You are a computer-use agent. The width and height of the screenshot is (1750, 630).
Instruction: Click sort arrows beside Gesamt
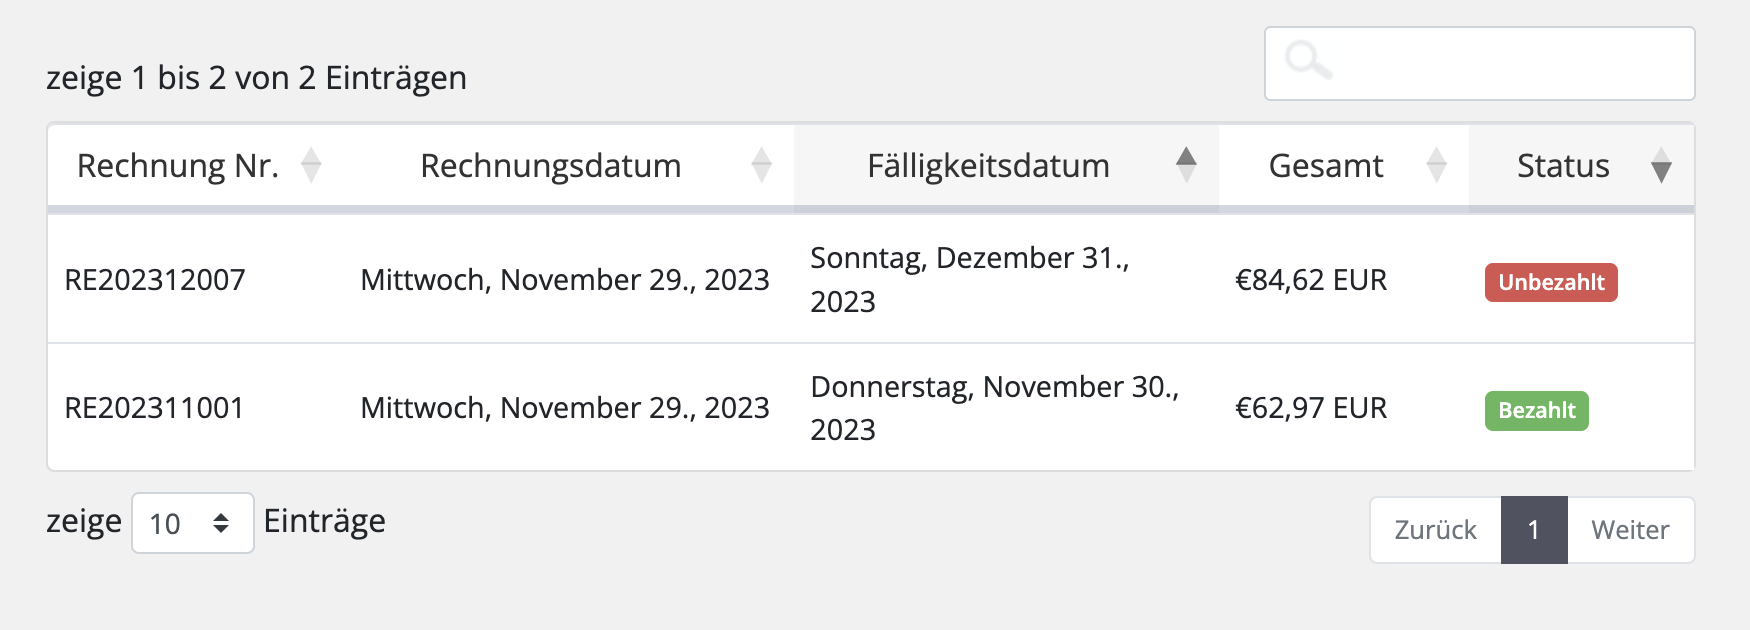coord(1436,165)
